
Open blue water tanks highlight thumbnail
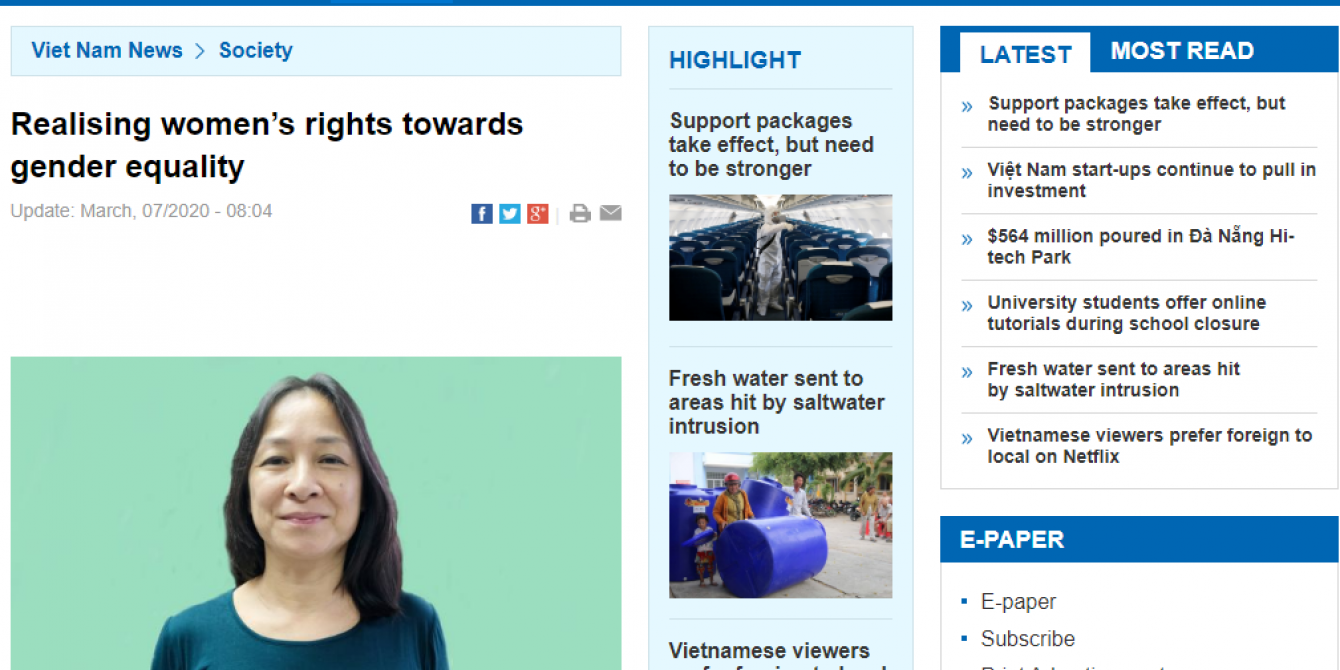tap(780, 525)
